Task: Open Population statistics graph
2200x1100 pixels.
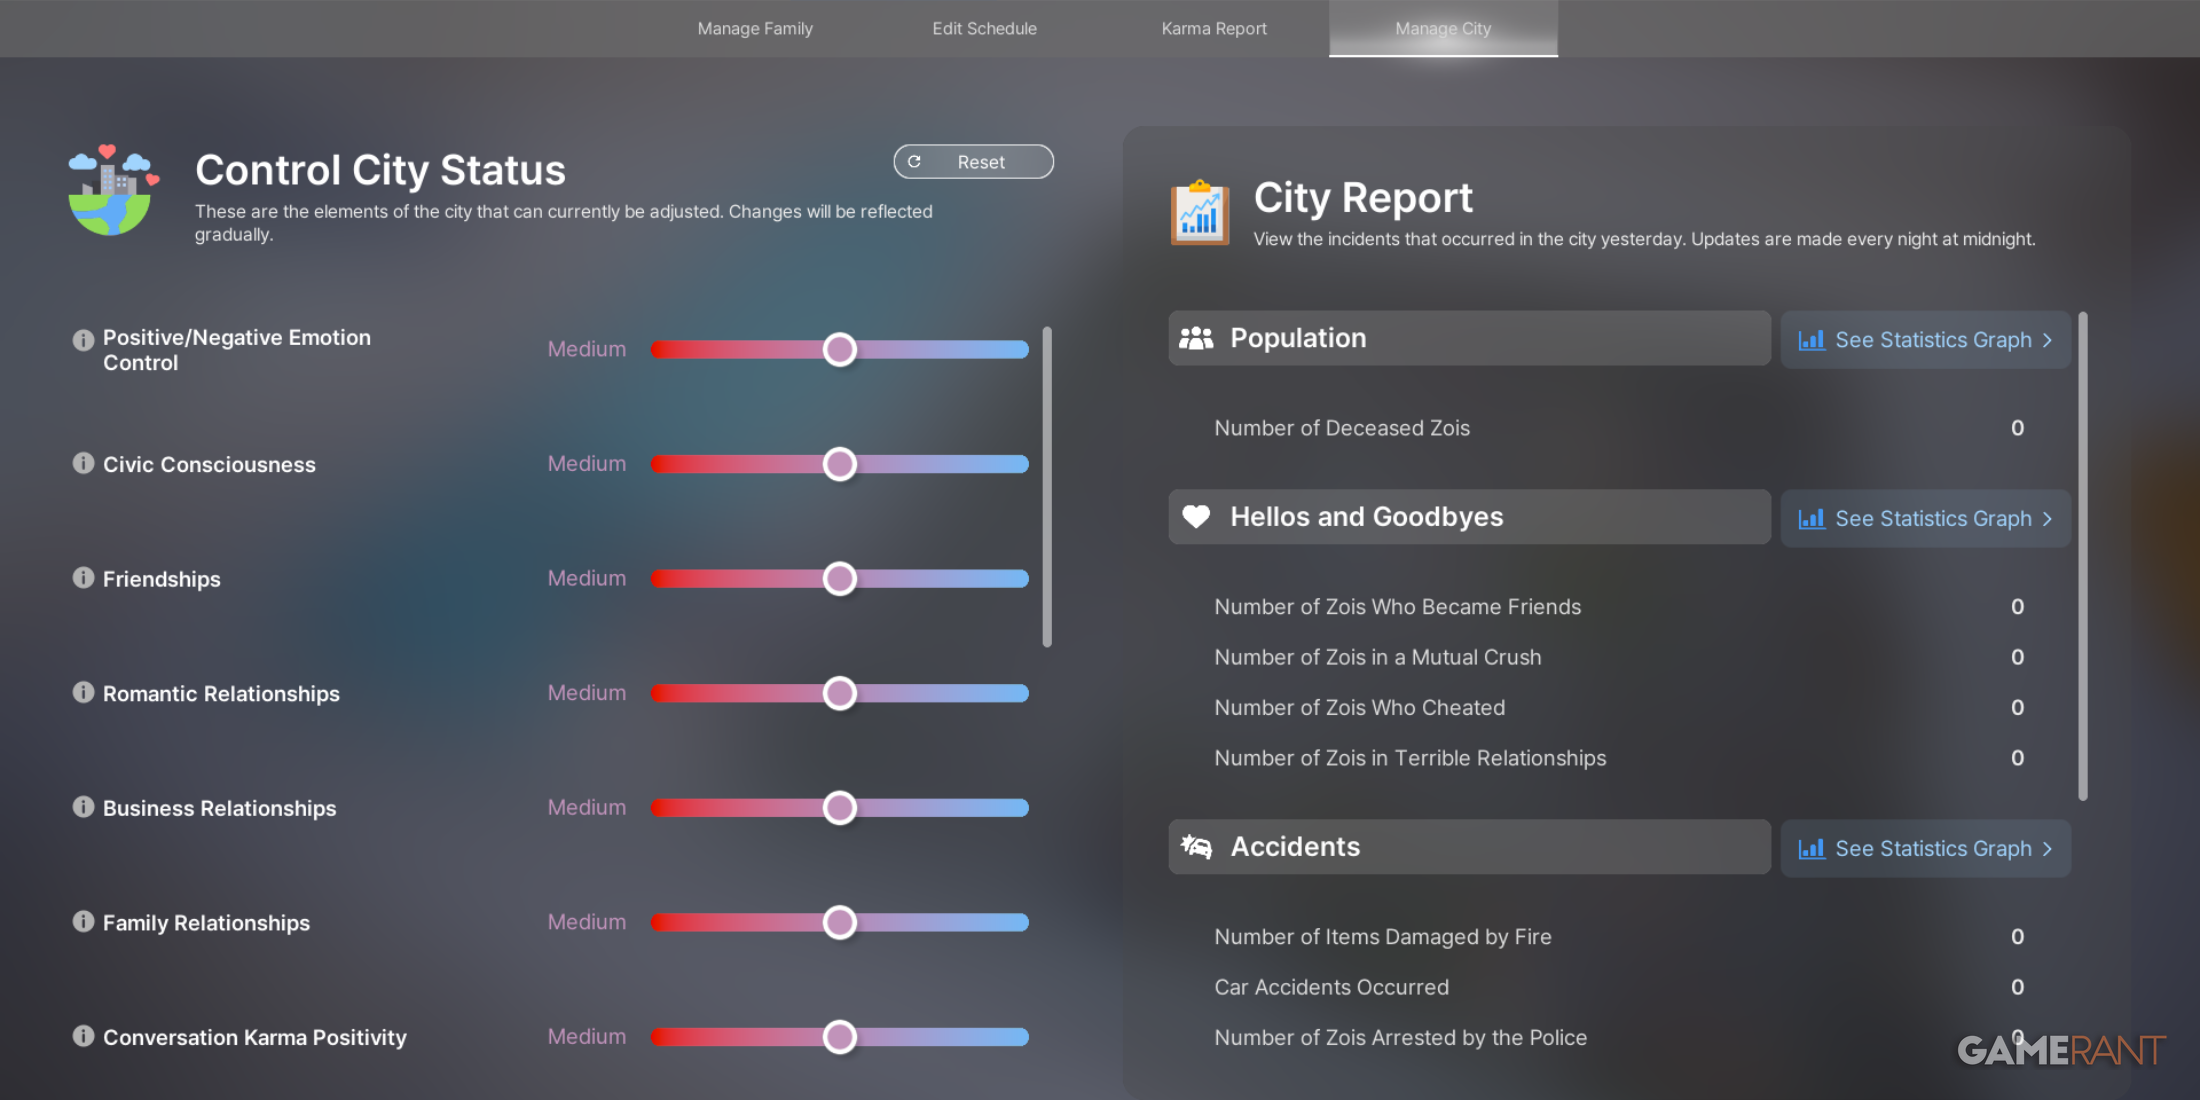Action: [x=1925, y=340]
